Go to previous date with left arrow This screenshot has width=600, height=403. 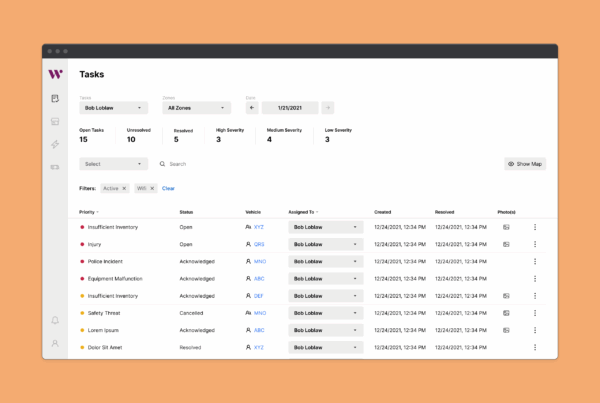point(252,108)
